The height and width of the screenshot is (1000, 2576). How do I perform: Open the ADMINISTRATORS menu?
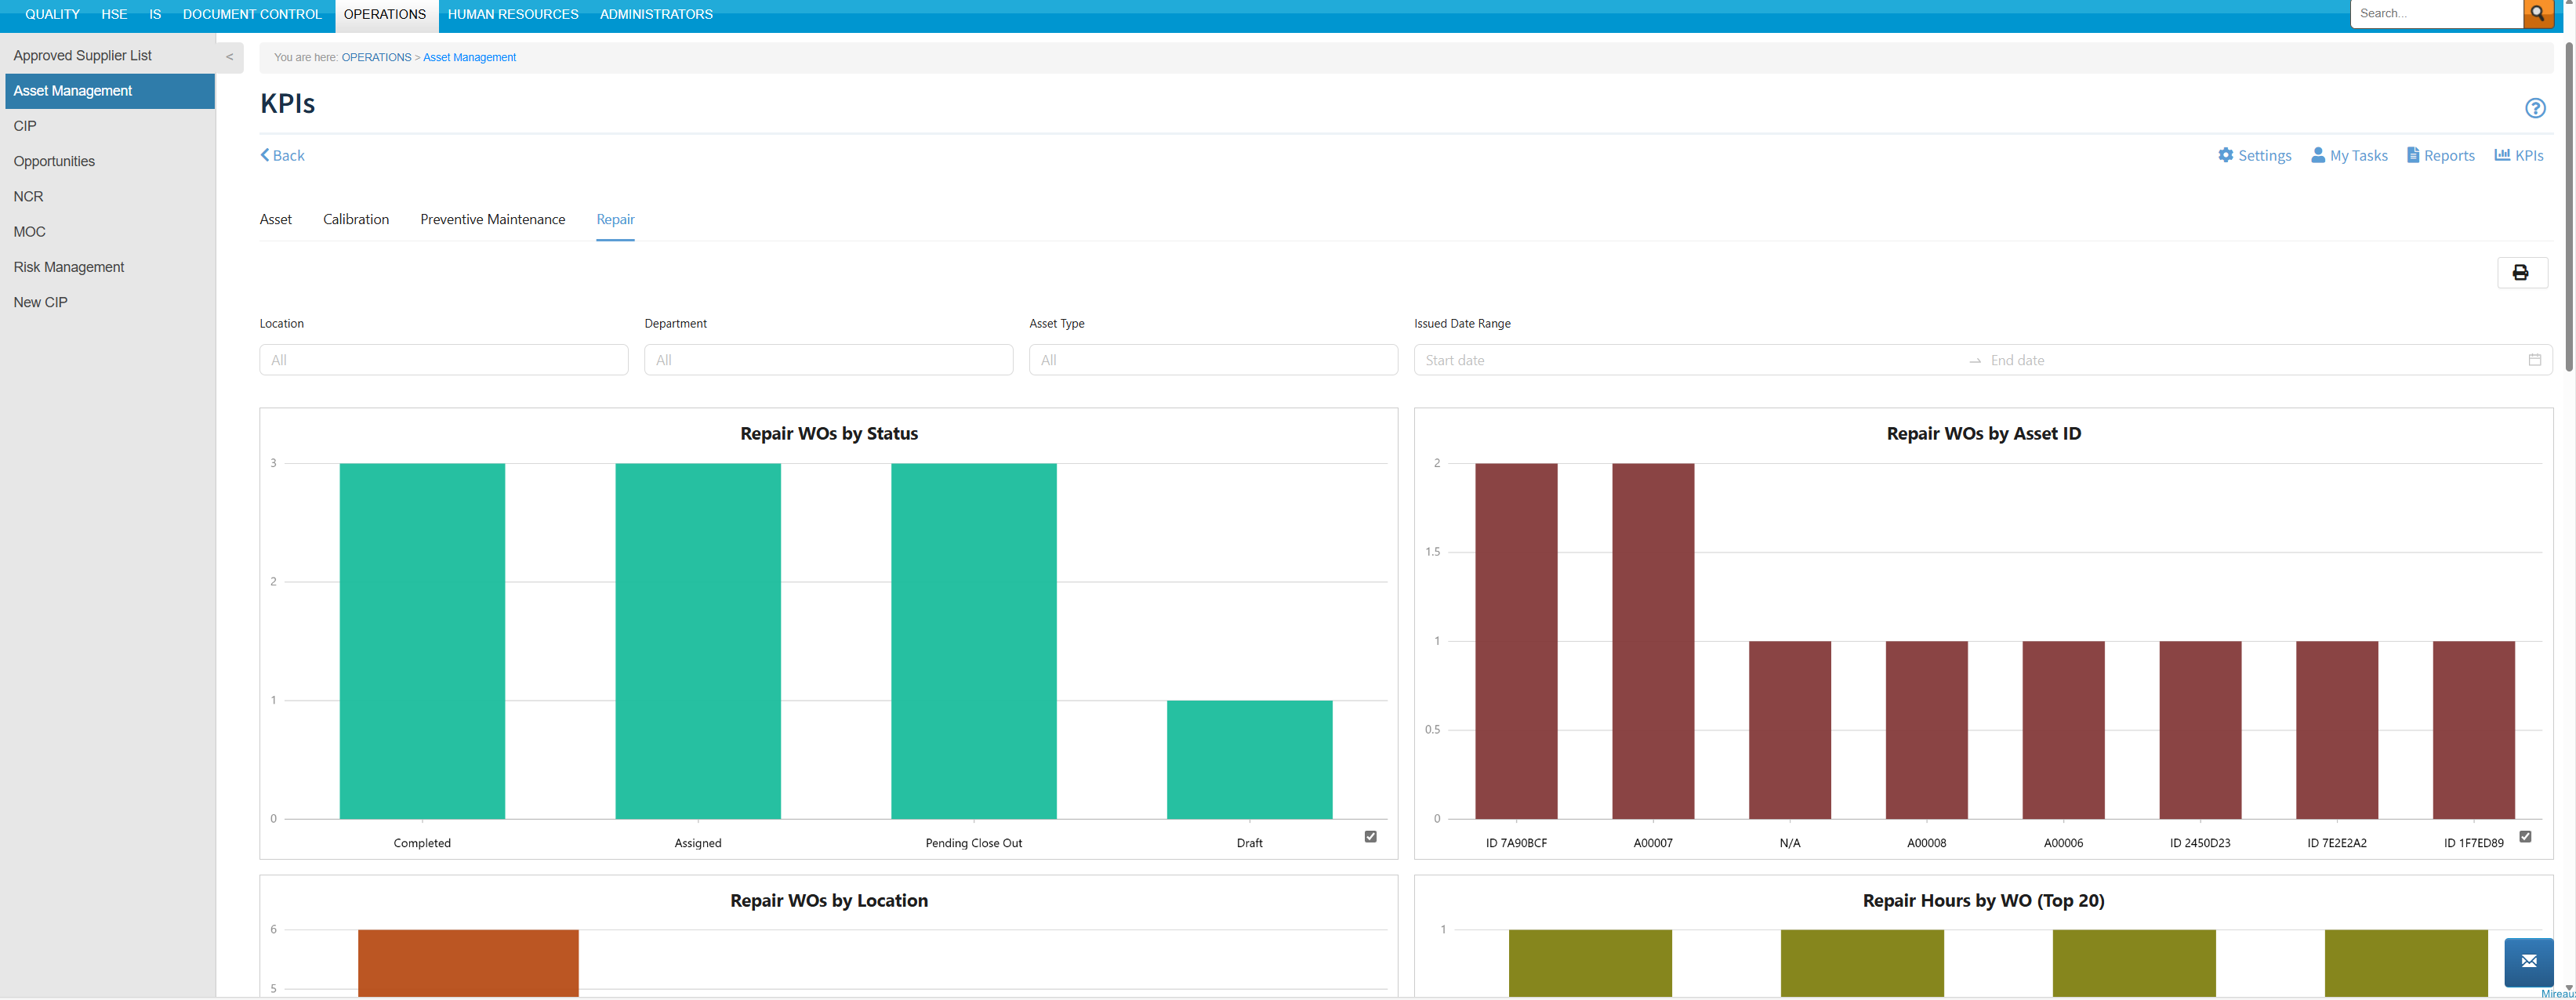(x=656, y=14)
